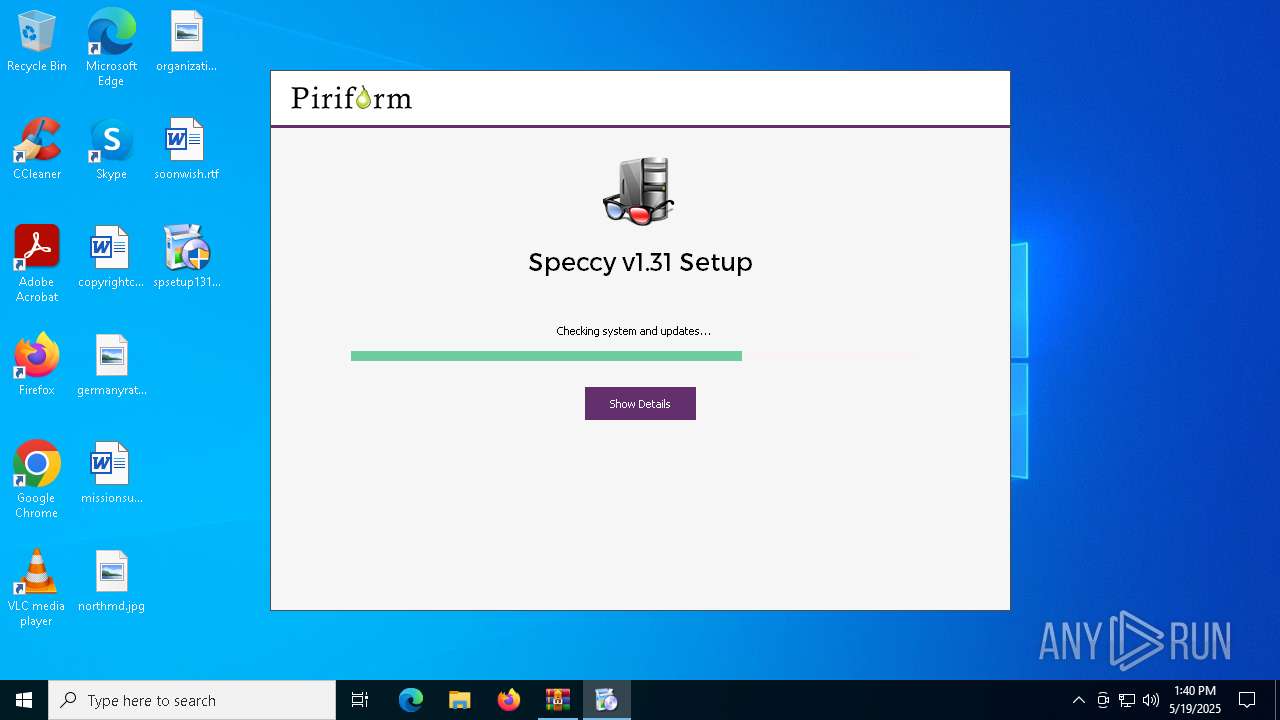Image resolution: width=1280 pixels, height=720 pixels.
Task: Select the Google Chrome desktop shortcut
Action: (37, 480)
